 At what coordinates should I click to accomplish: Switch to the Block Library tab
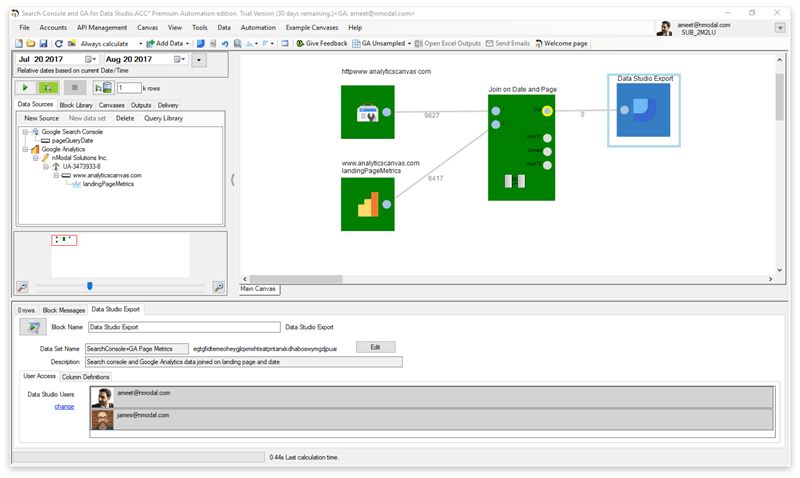coord(76,105)
